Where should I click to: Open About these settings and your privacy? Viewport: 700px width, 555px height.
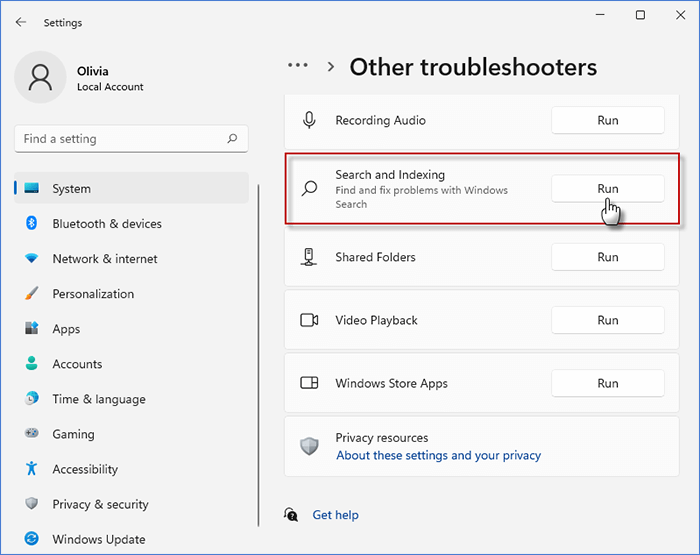(x=438, y=455)
